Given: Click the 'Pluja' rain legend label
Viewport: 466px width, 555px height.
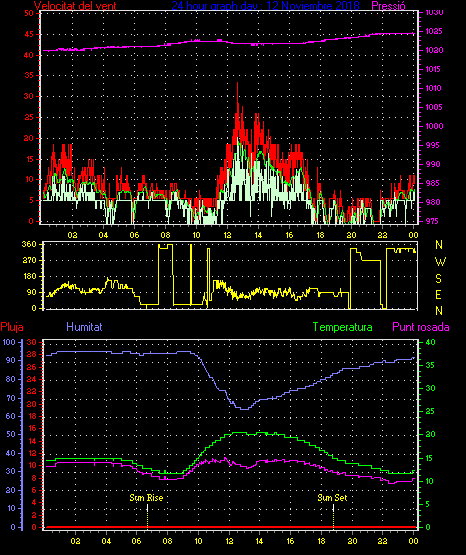Looking at the screenshot, I should (12, 327).
